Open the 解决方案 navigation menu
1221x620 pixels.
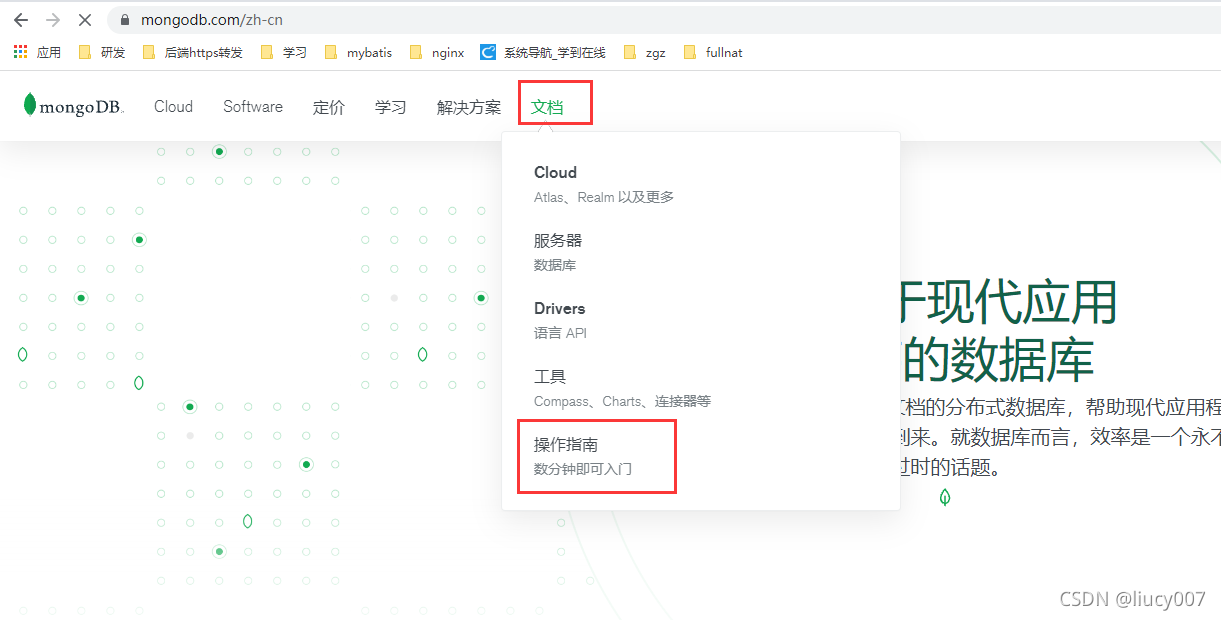(x=469, y=107)
